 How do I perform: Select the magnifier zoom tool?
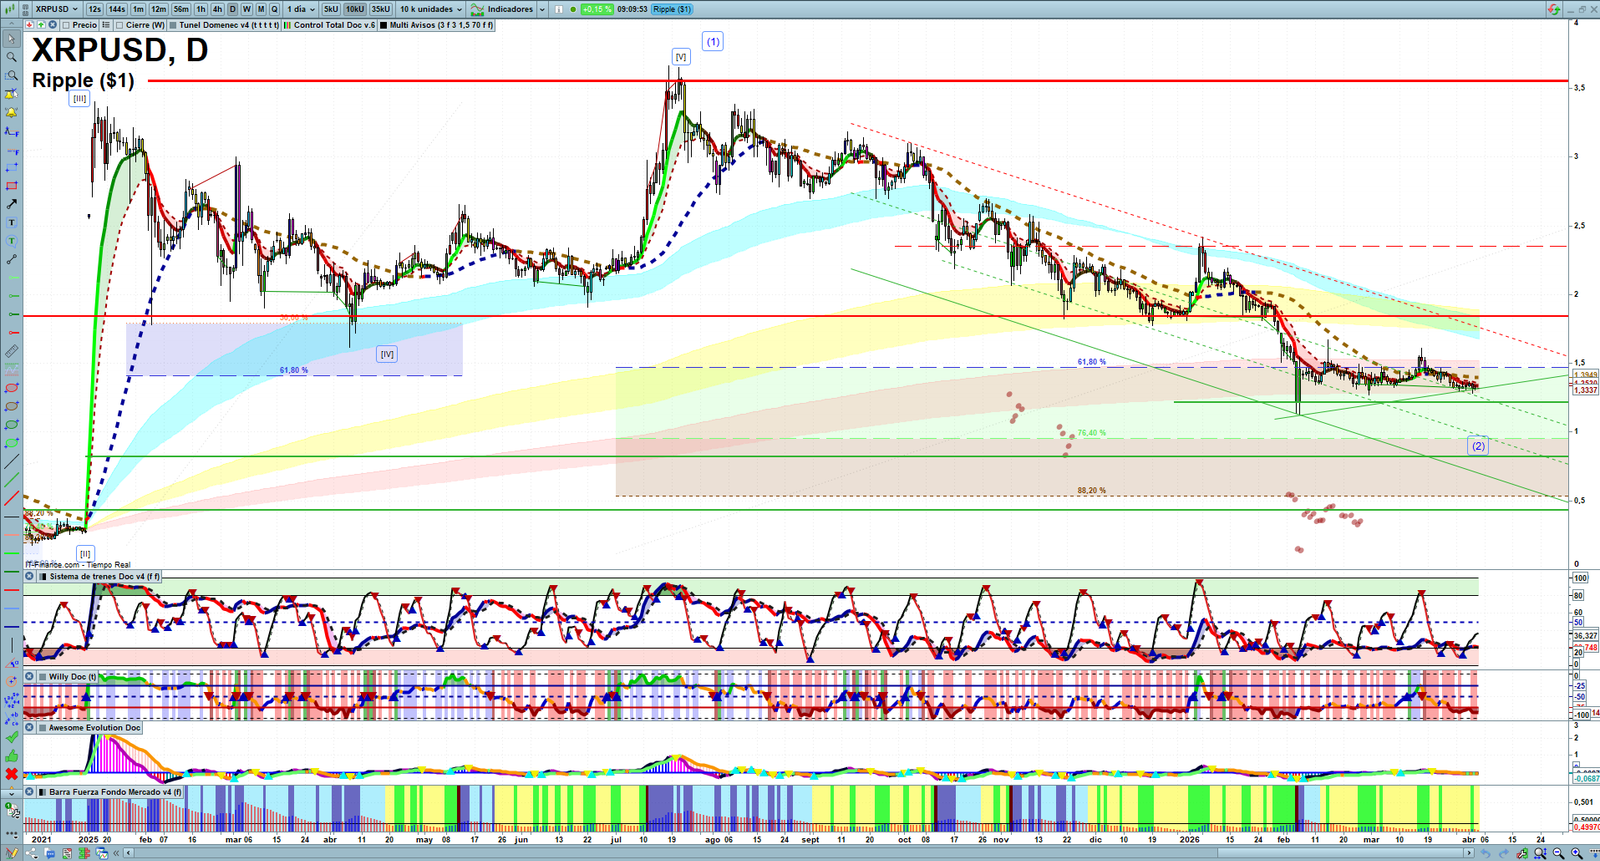(11, 57)
